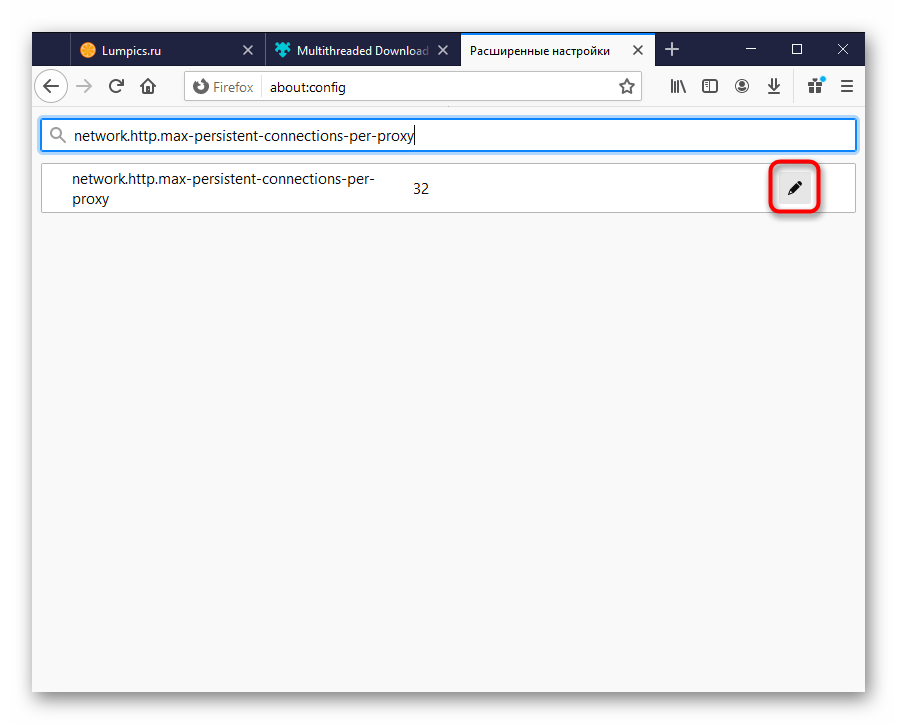Image resolution: width=897 pixels, height=724 pixels.
Task: Click the forward navigation arrow
Action: click(x=84, y=86)
